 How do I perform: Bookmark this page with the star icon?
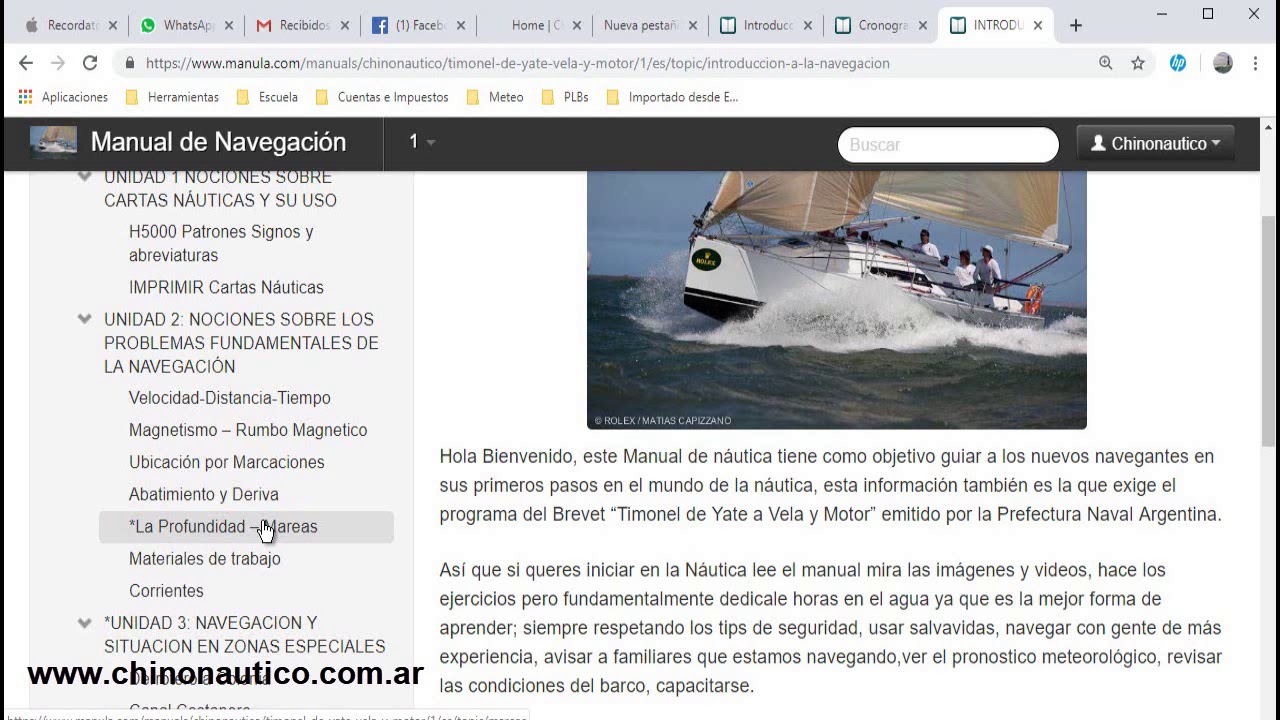[1138, 63]
